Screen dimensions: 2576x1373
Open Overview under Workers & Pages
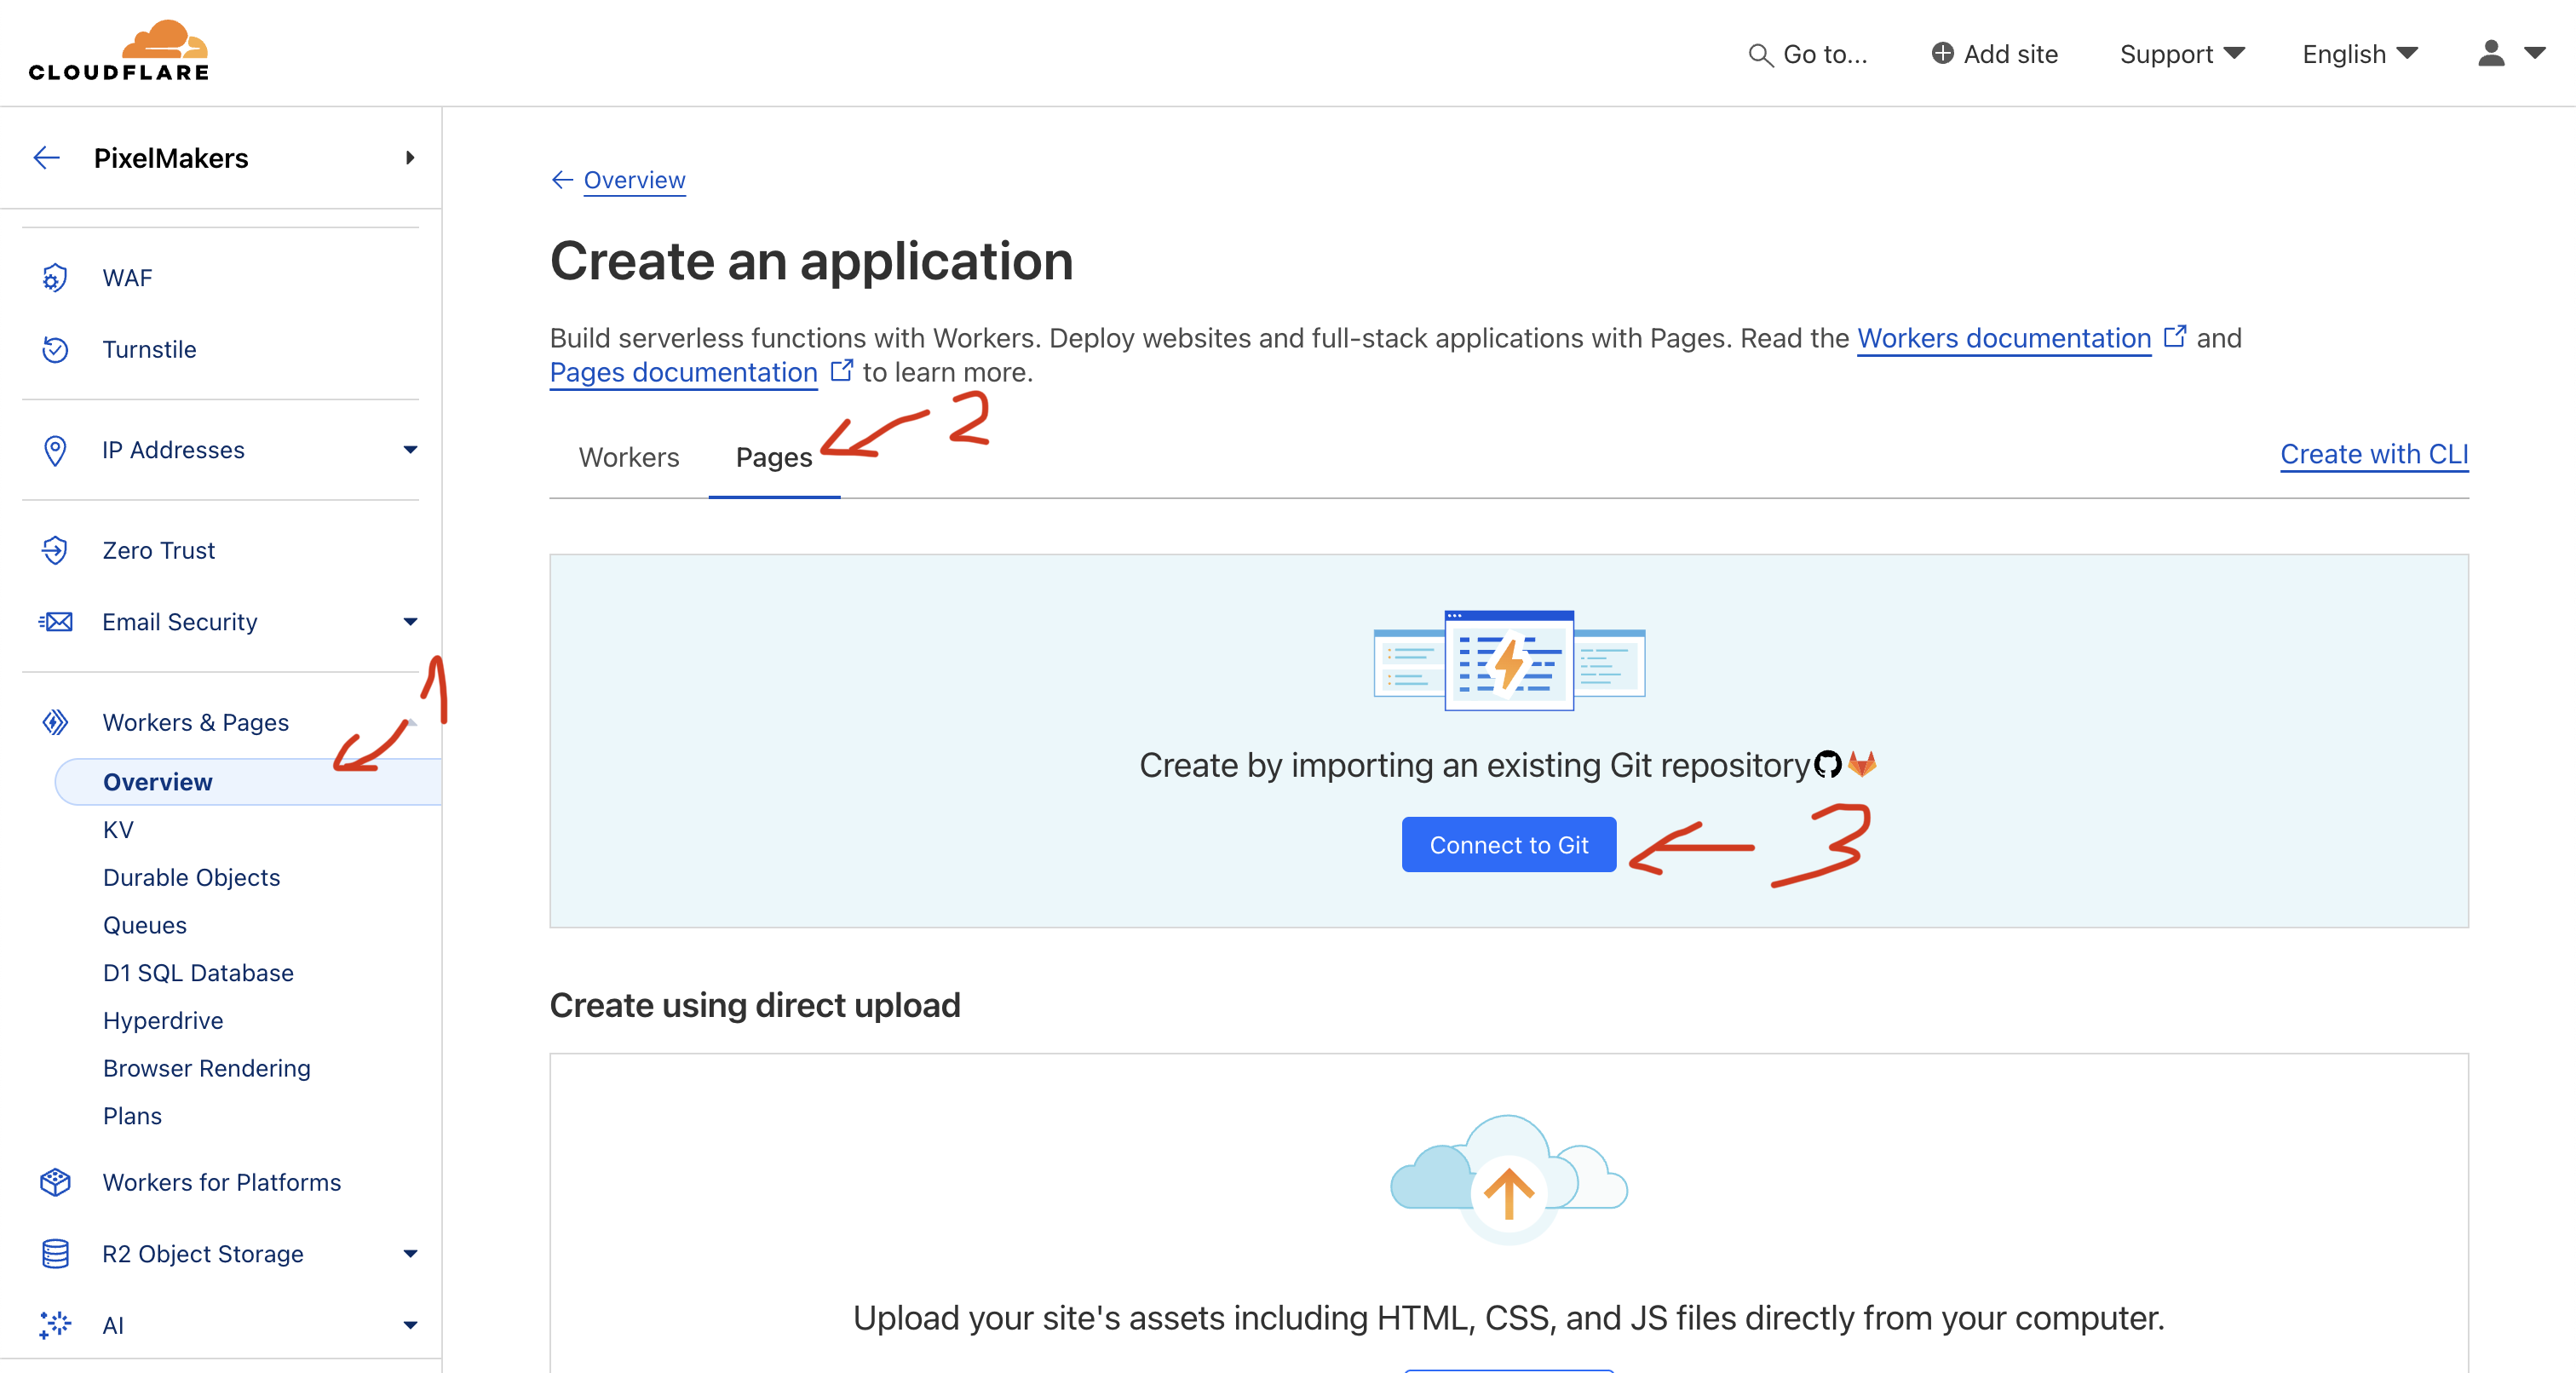249,782
